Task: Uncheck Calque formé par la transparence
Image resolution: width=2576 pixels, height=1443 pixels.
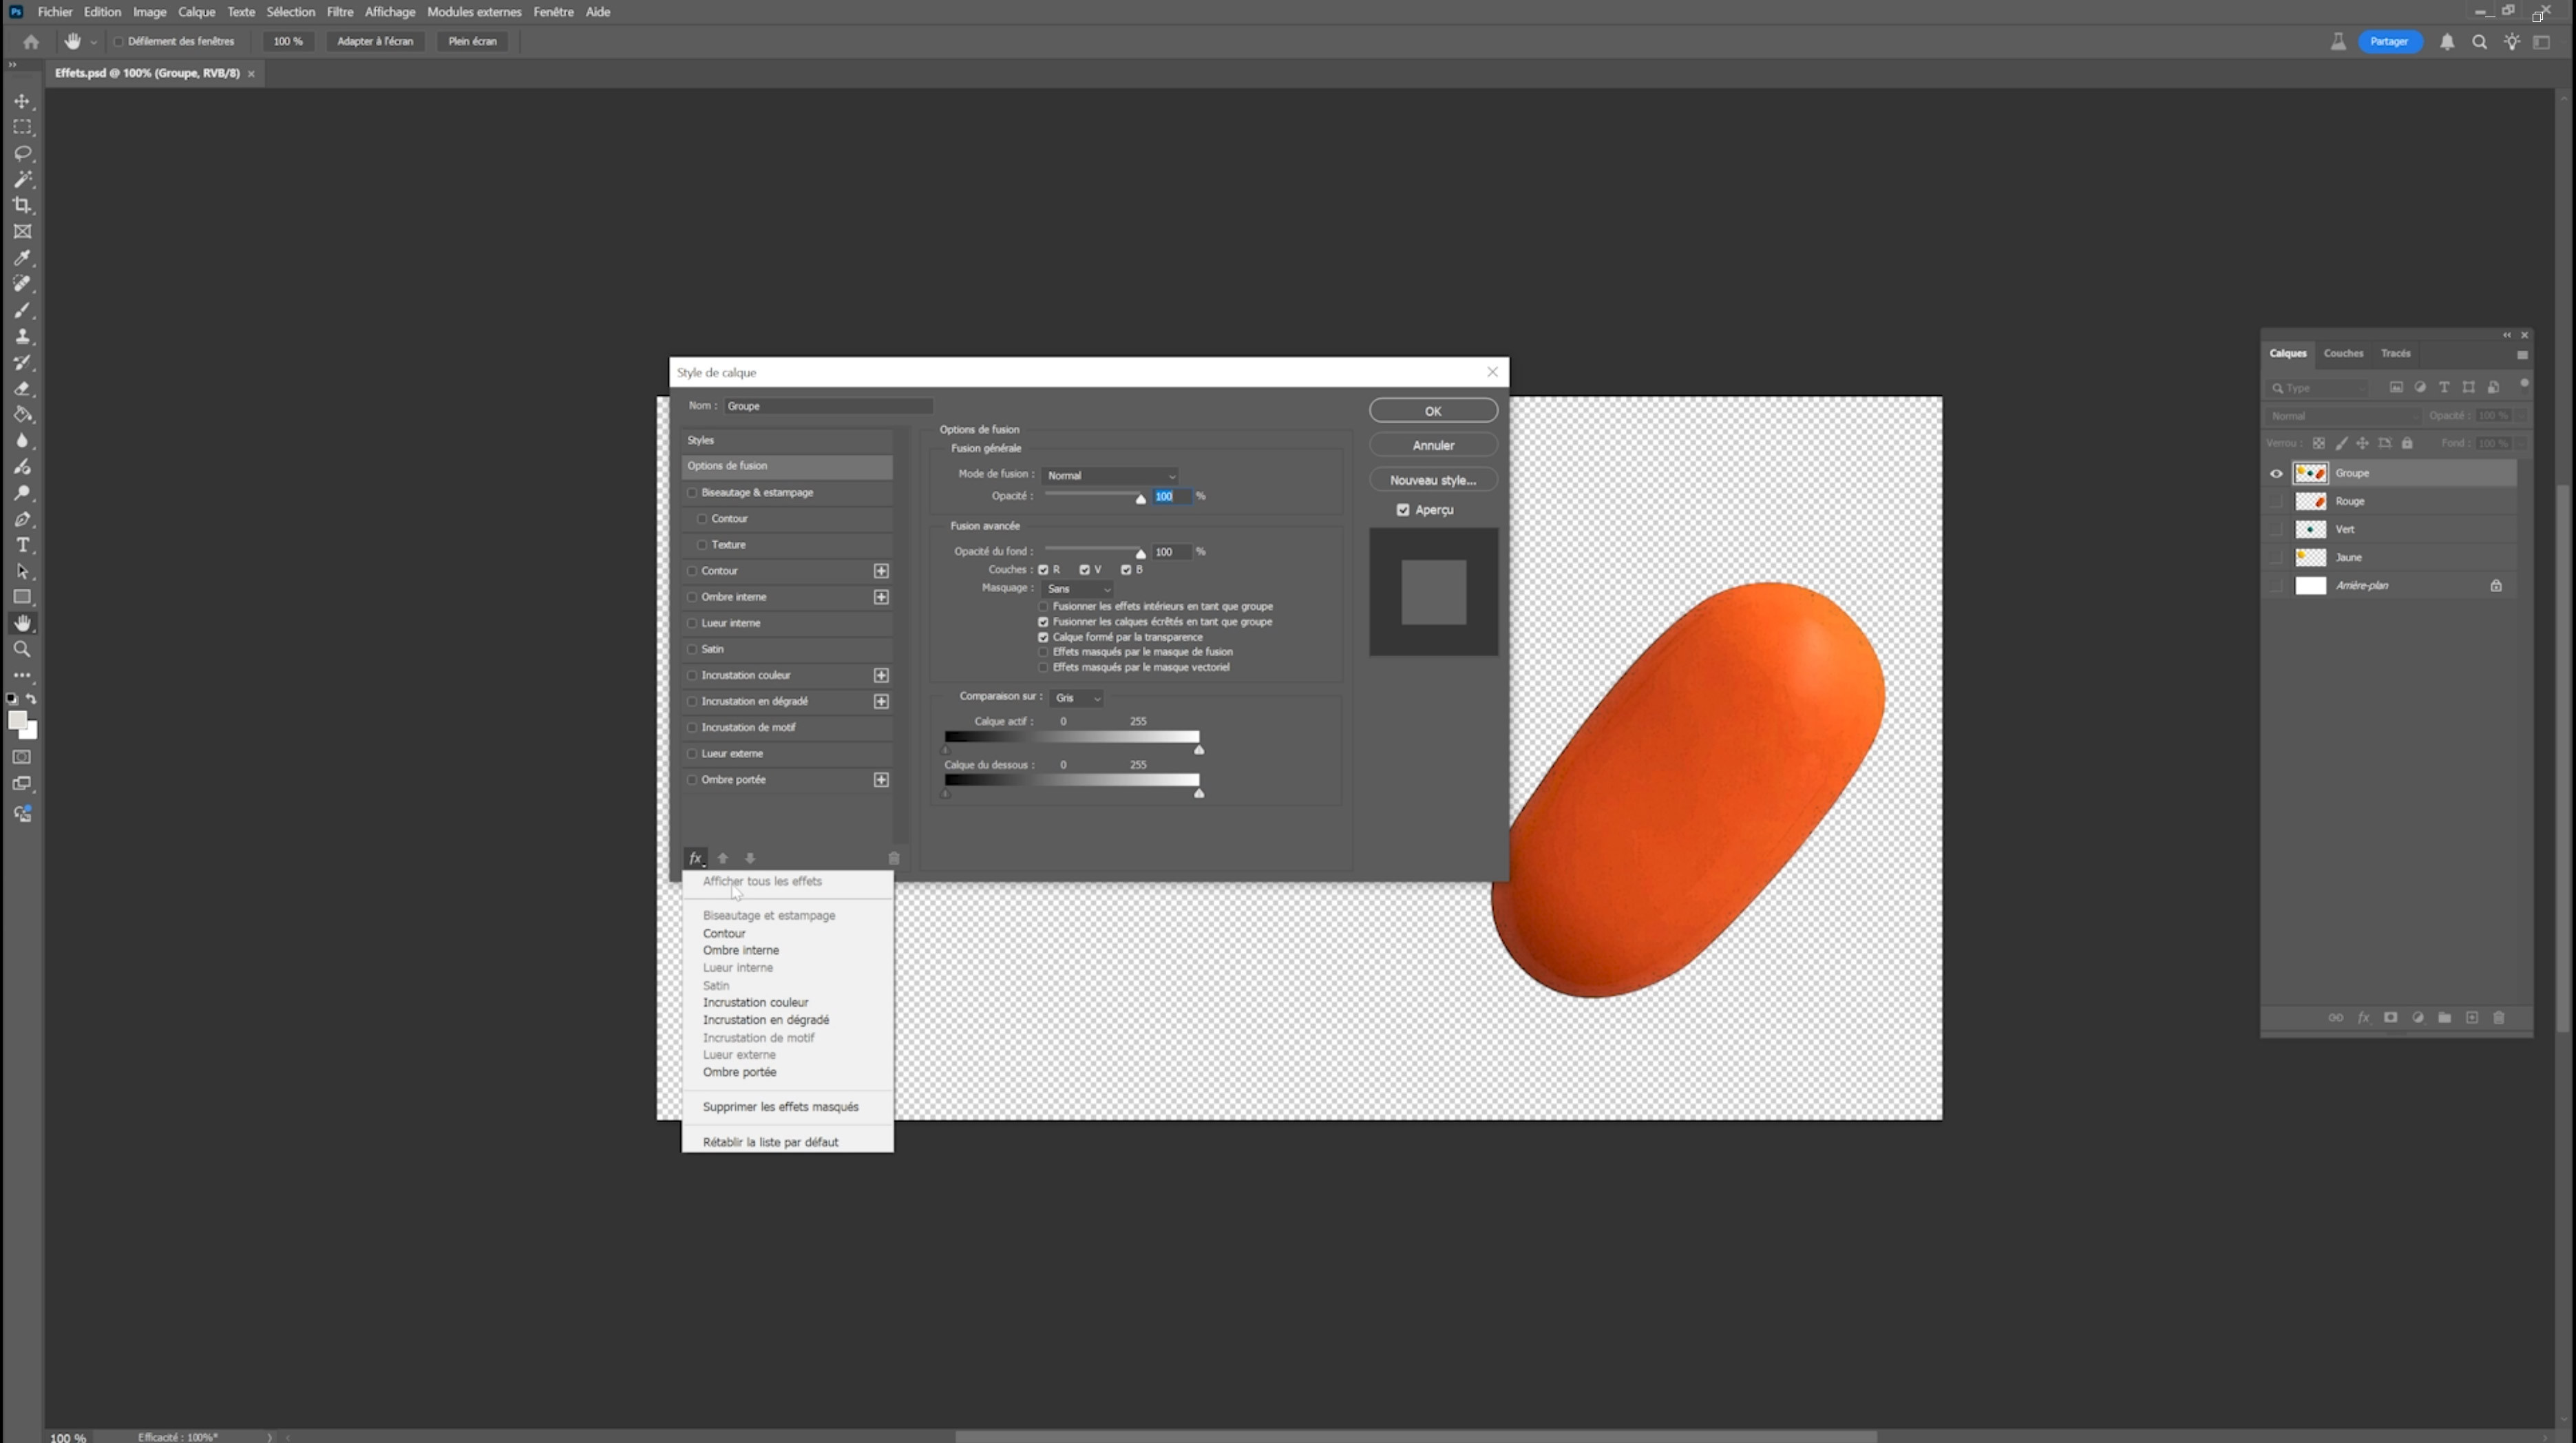Action: coord(1043,637)
